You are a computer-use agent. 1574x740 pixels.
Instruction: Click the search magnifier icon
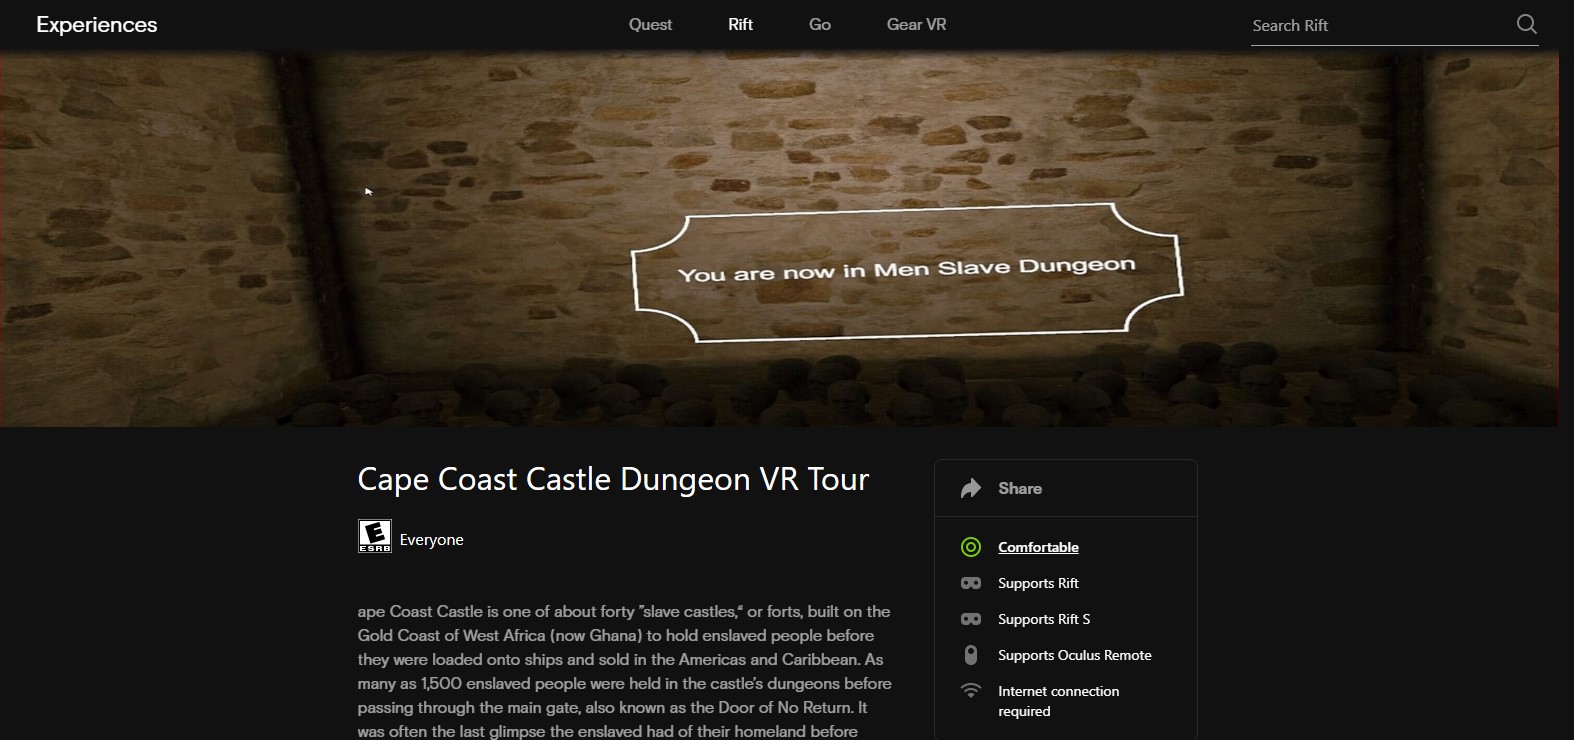[1526, 24]
